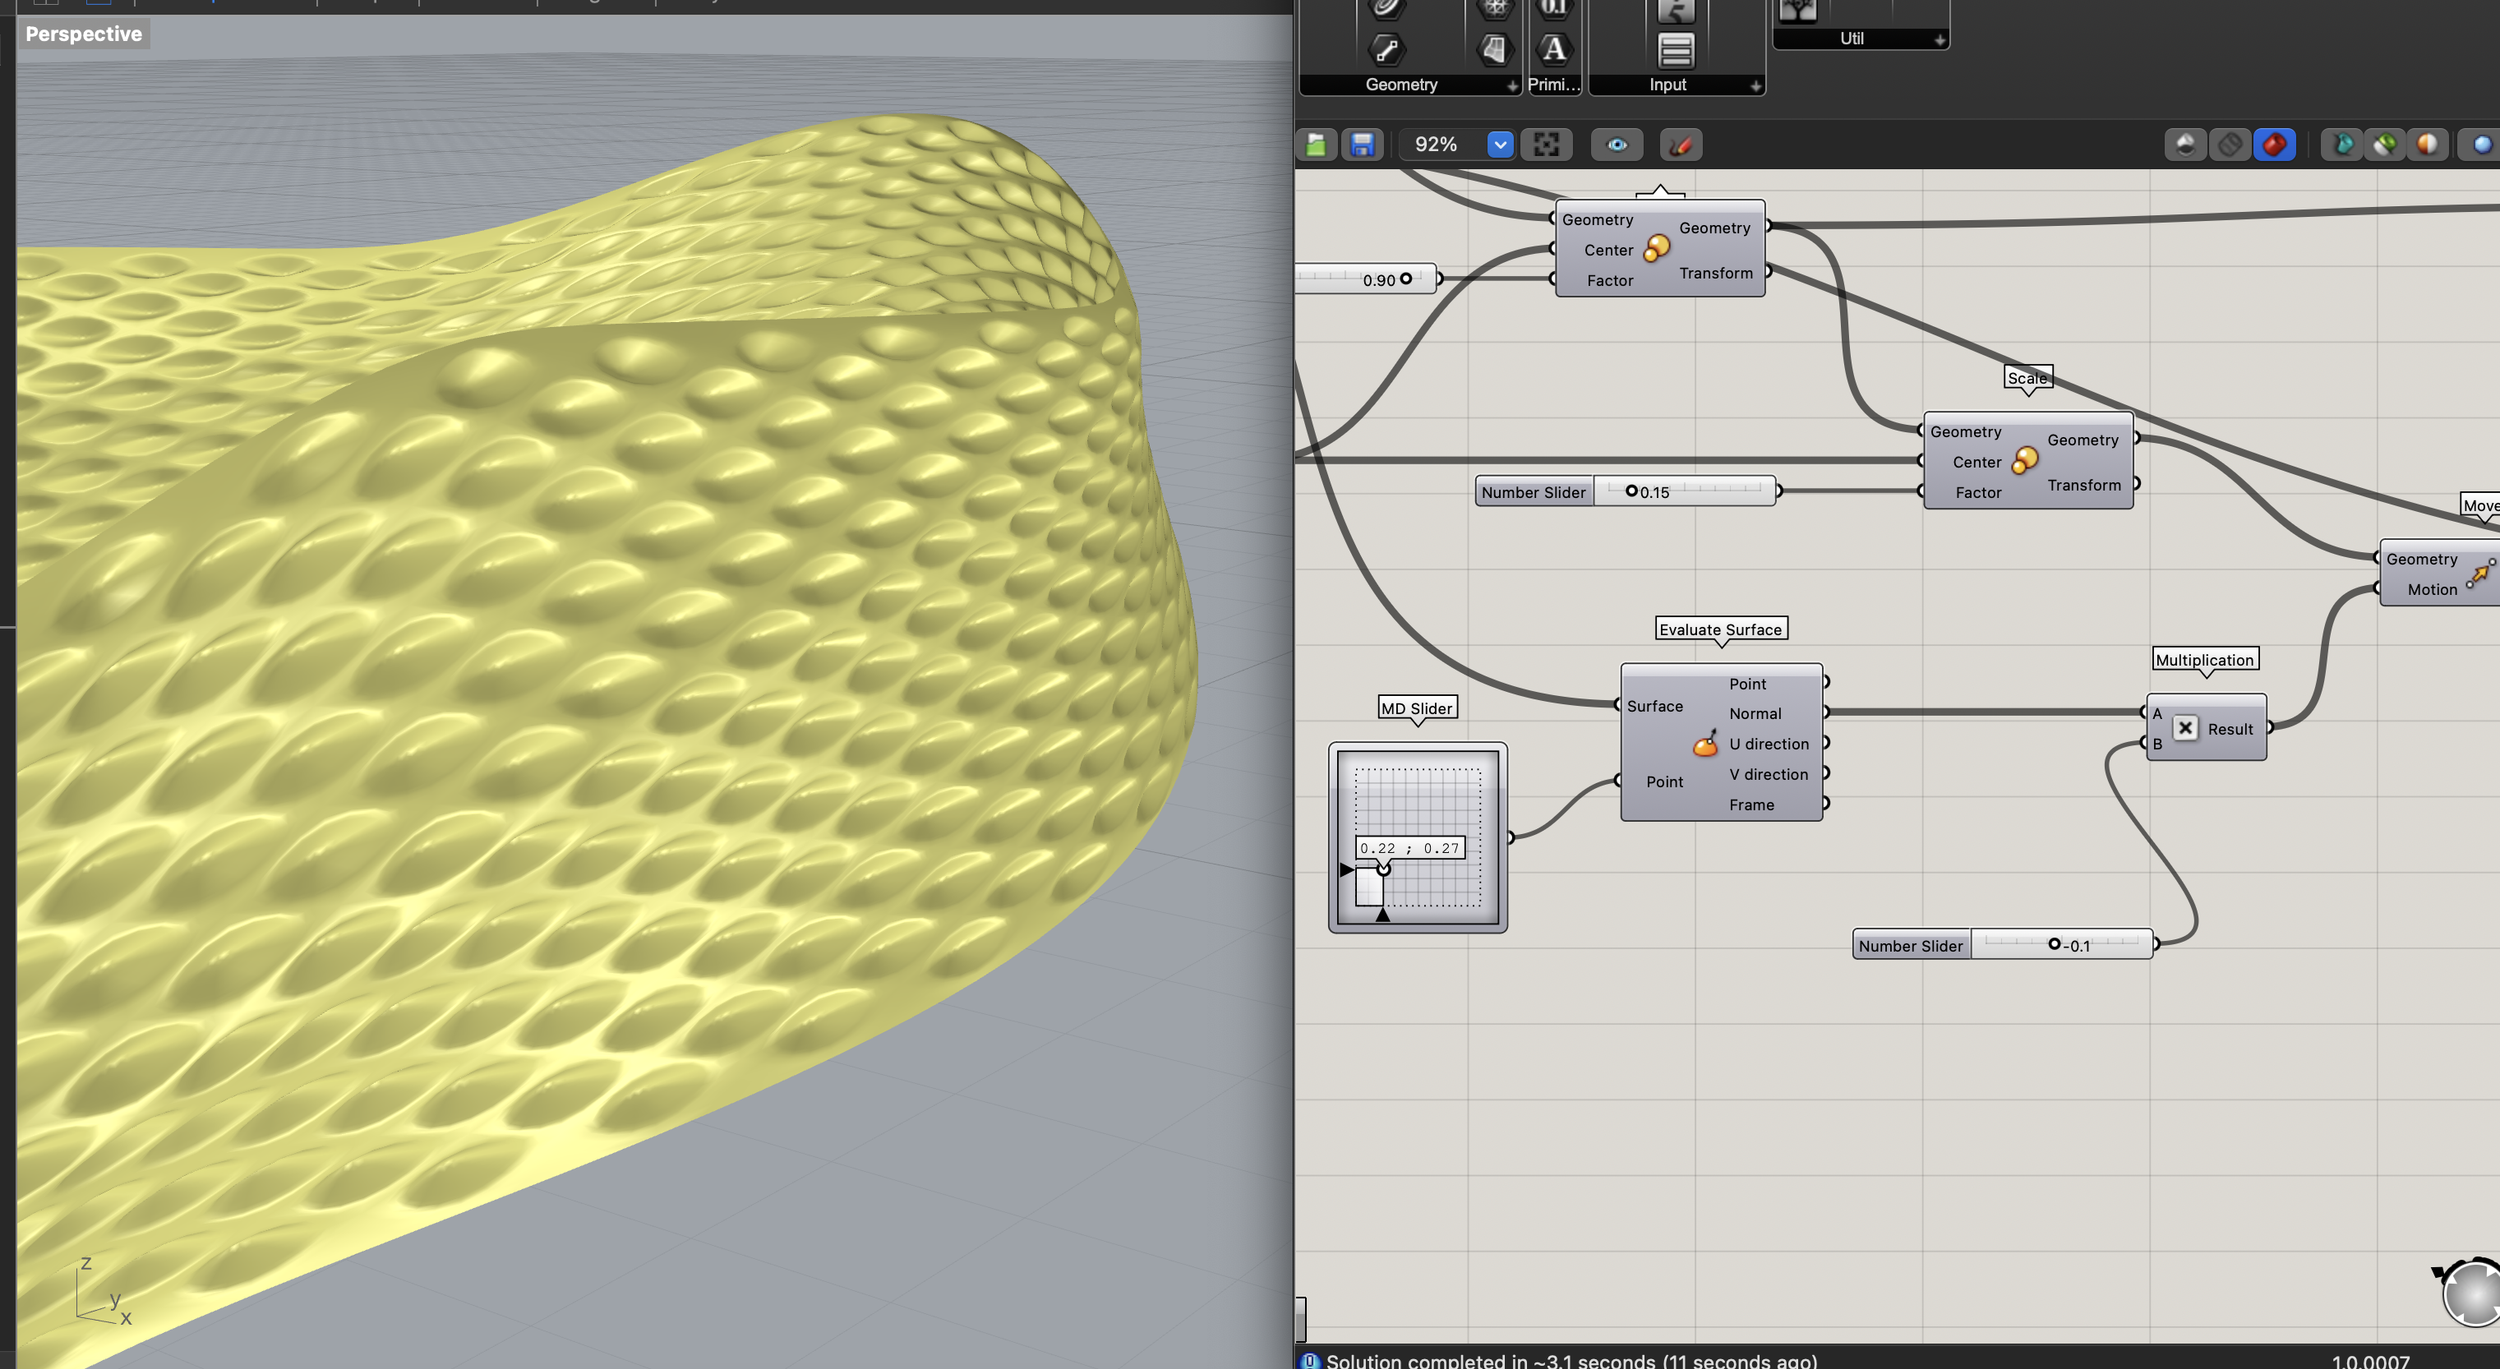Screen dimensions: 2500x1369
Task: Click the Number Slider name label near -0.1
Action: (x=1911, y=945)
